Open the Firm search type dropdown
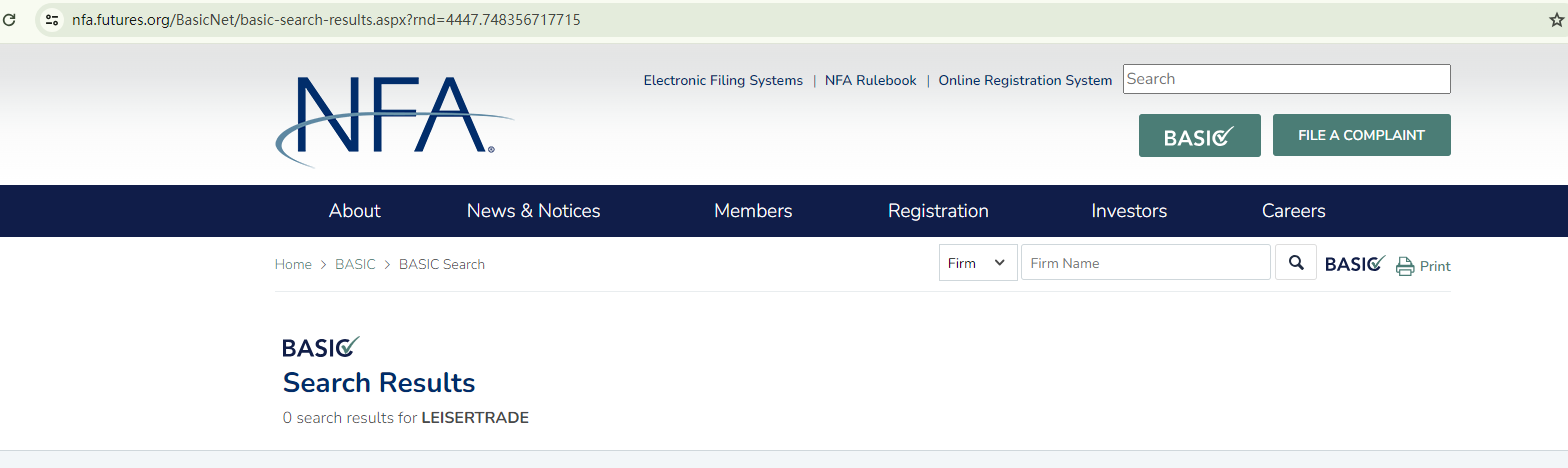 coord(977,263)
